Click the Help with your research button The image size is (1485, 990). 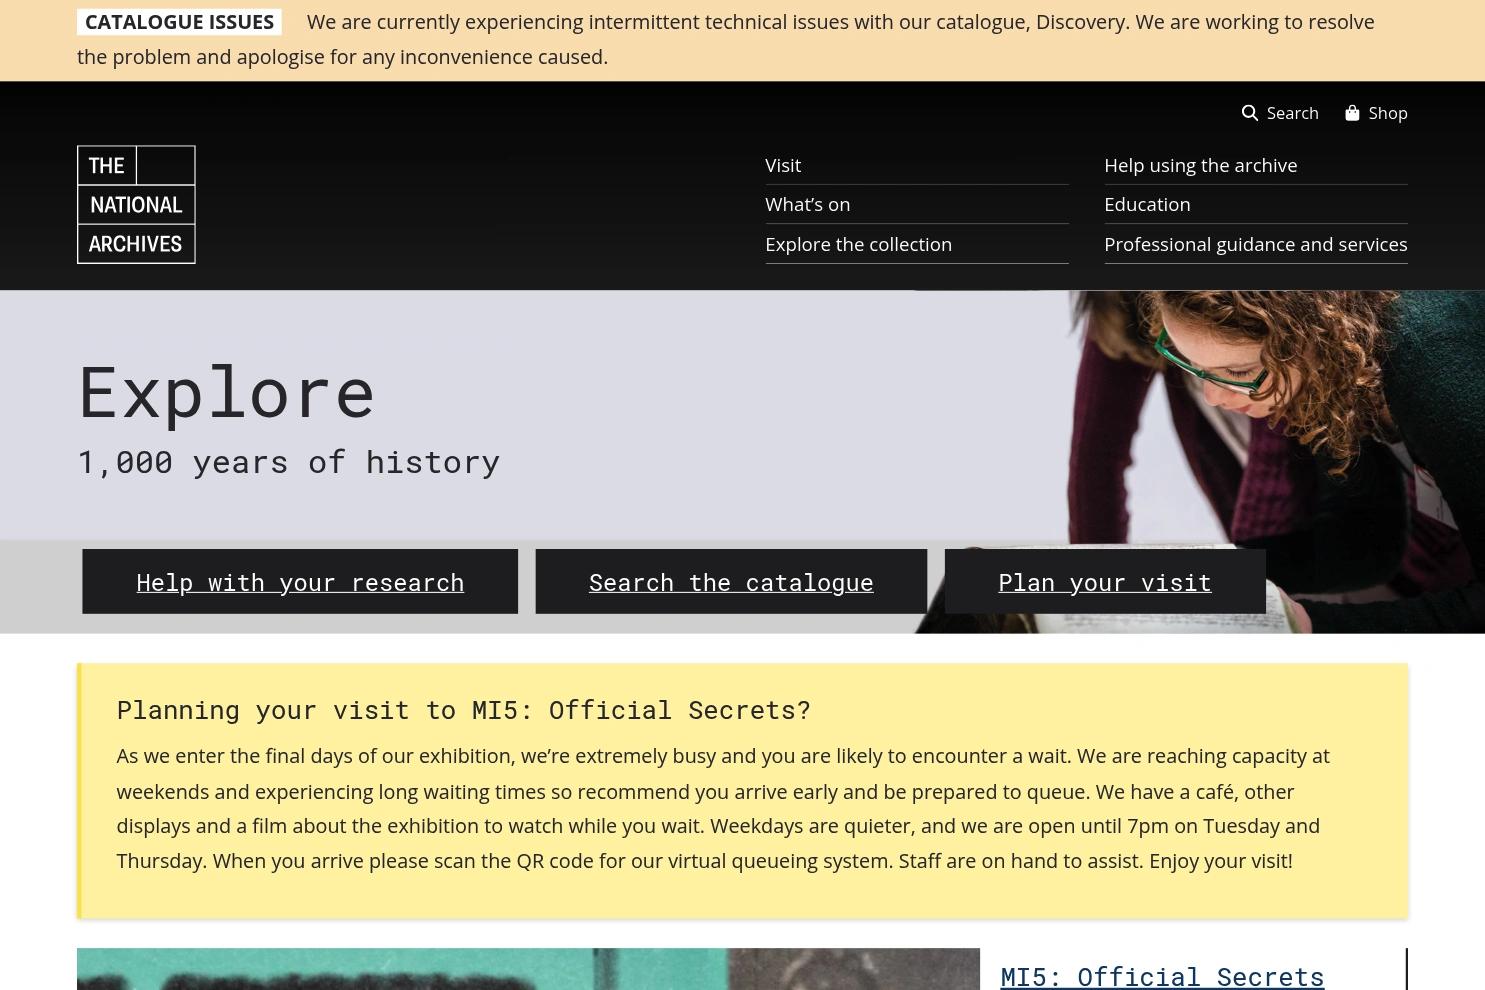click(300, 582)
